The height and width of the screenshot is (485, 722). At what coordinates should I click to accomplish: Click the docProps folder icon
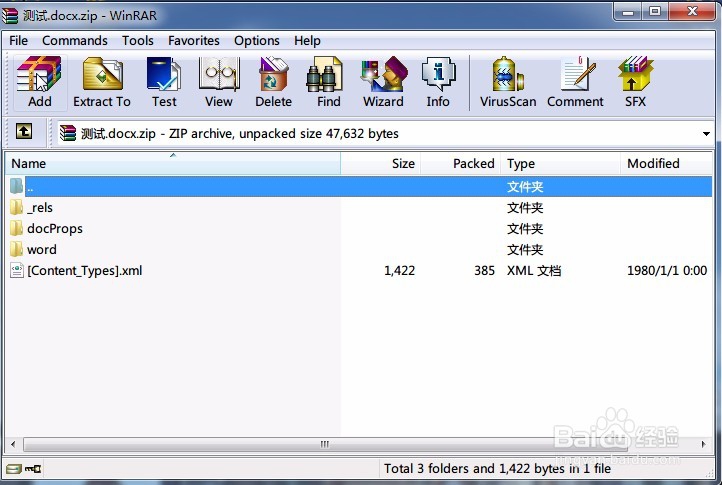point(16,228)
